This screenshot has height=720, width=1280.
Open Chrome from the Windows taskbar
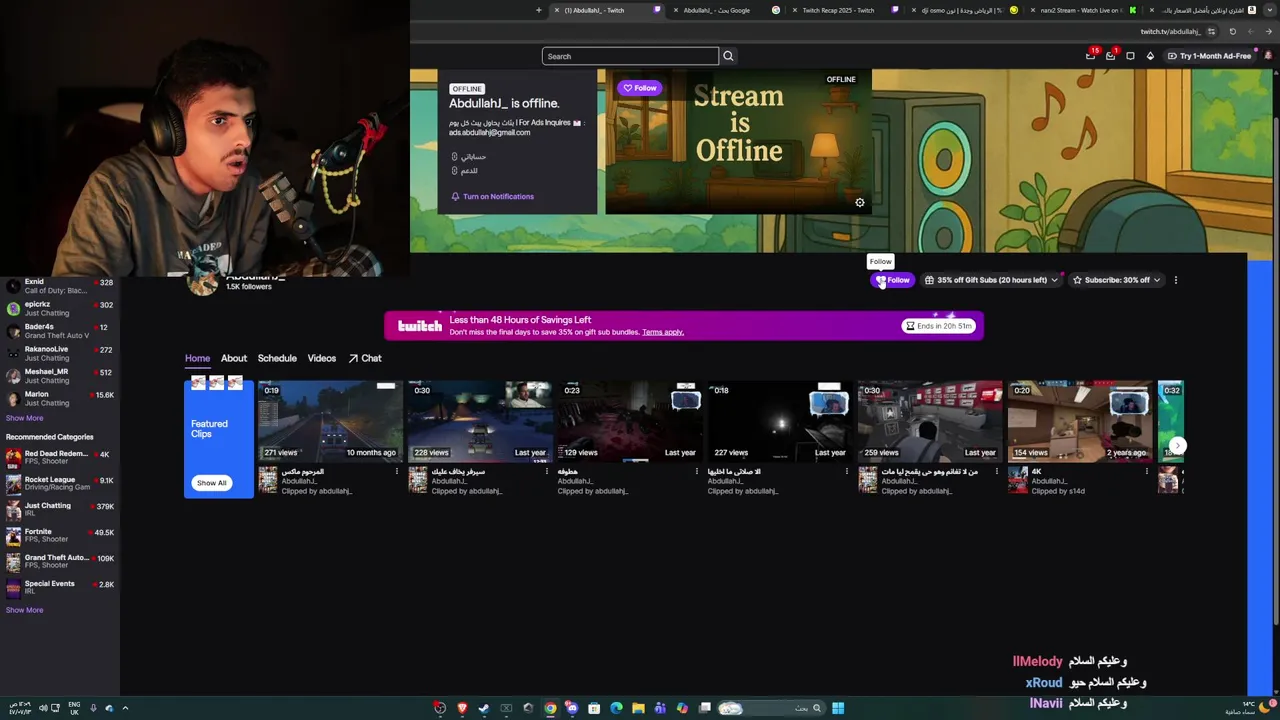[550, 708]
